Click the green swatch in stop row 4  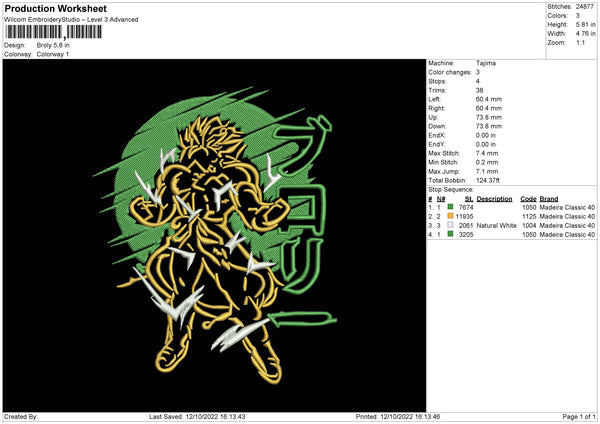(450, 234)
